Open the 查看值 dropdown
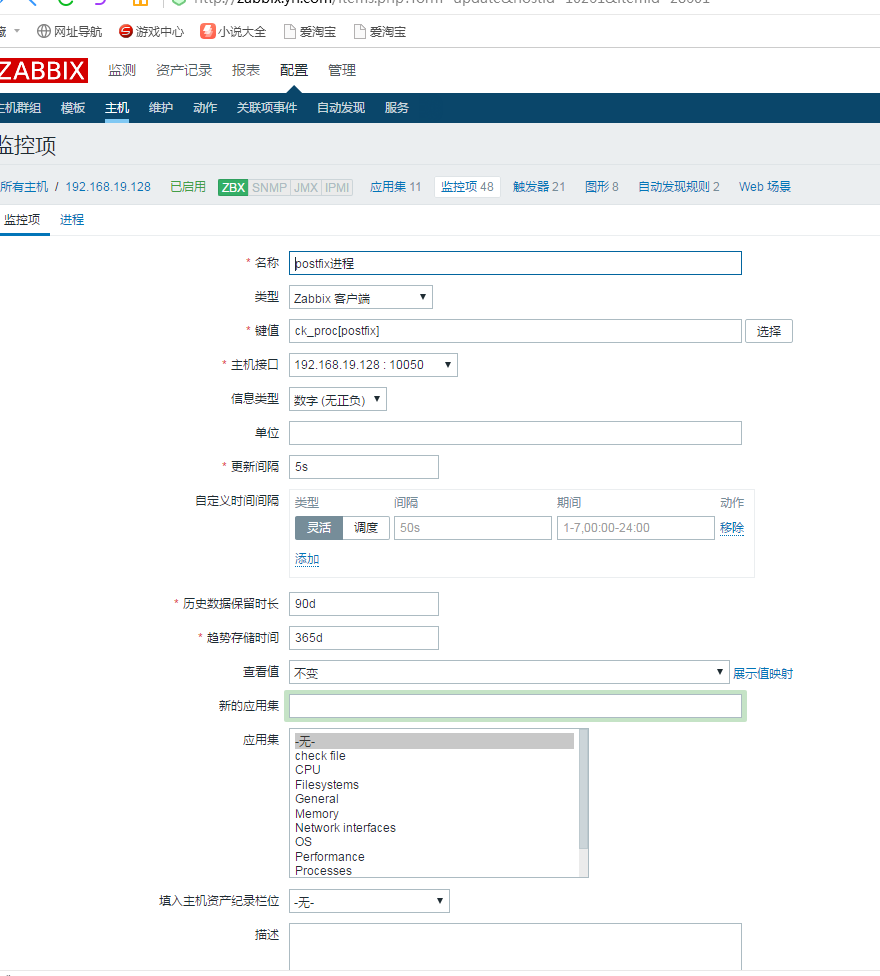Screen dimensions: 880x976 tap(509, 672)
